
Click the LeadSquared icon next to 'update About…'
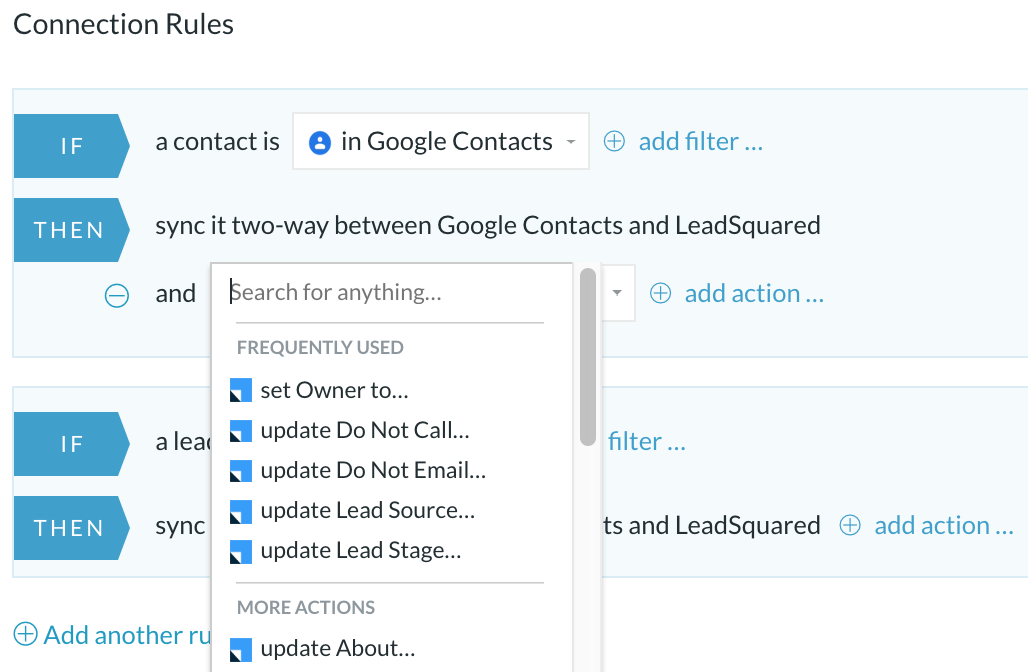(x=241, y=649)
